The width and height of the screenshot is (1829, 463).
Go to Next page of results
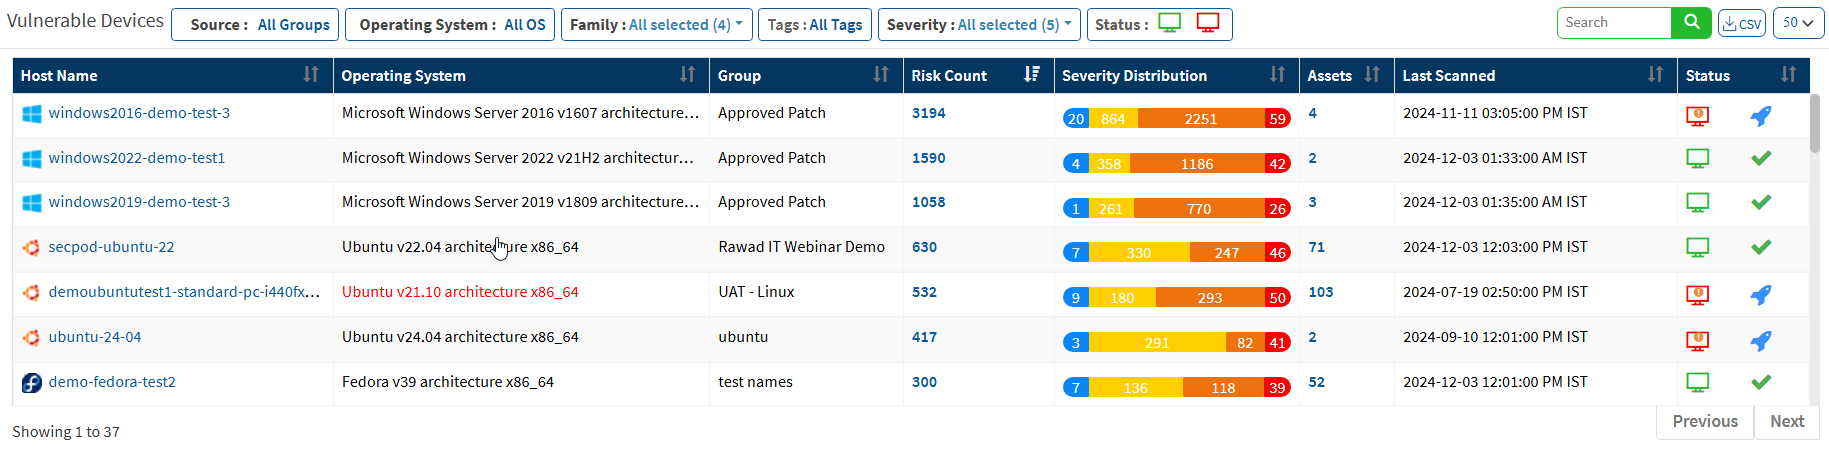1786,421
